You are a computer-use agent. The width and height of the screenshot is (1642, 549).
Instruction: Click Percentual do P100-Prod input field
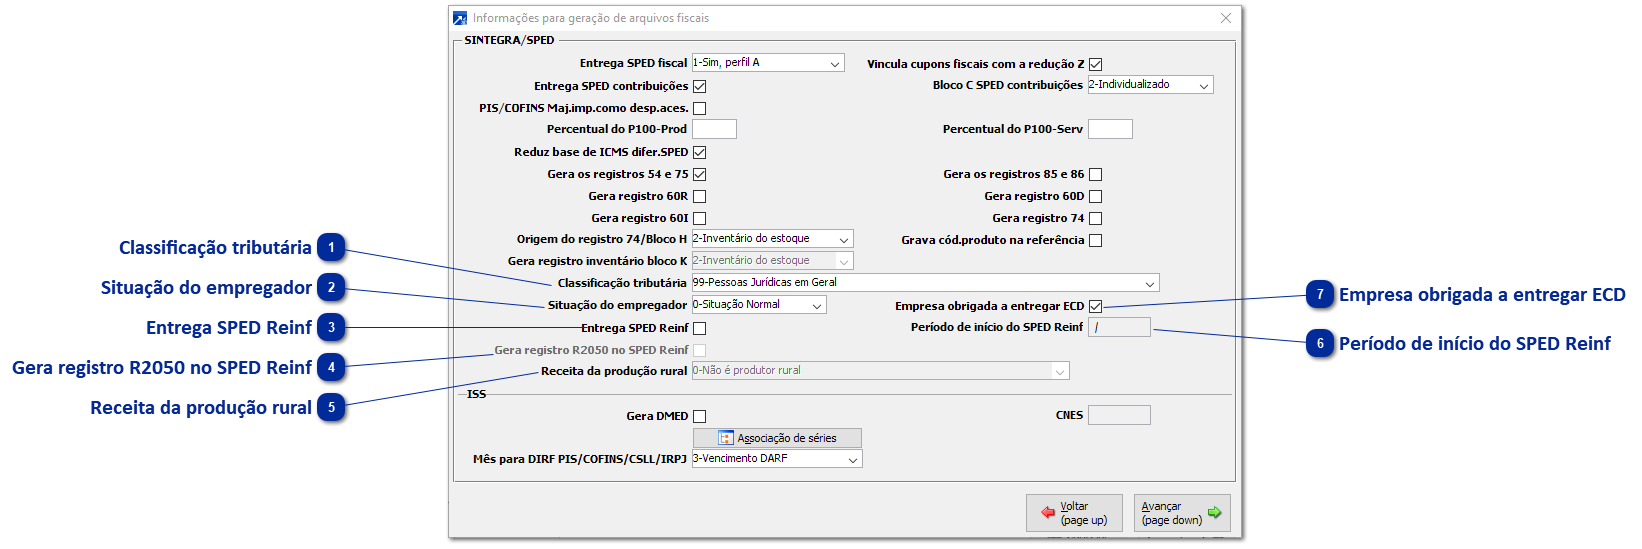tap(714, 129)
